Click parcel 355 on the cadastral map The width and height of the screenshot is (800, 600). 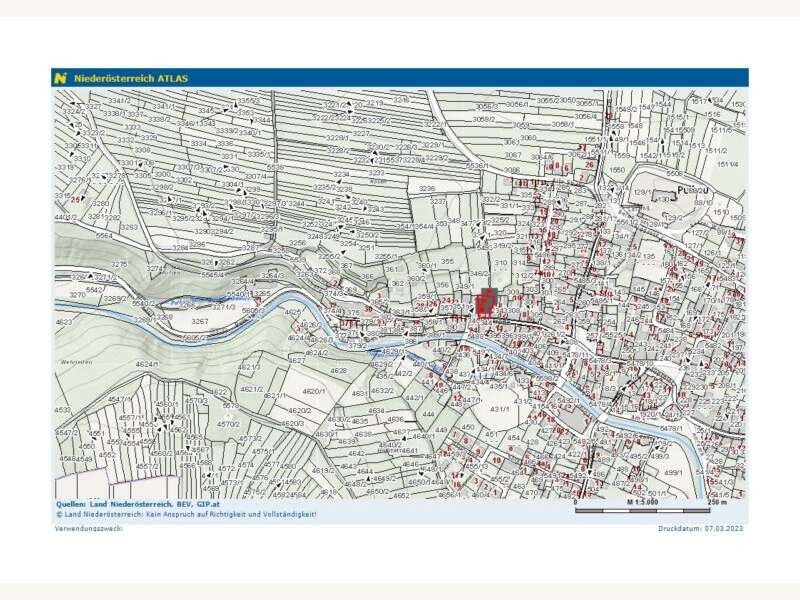(x=447, y=261)
